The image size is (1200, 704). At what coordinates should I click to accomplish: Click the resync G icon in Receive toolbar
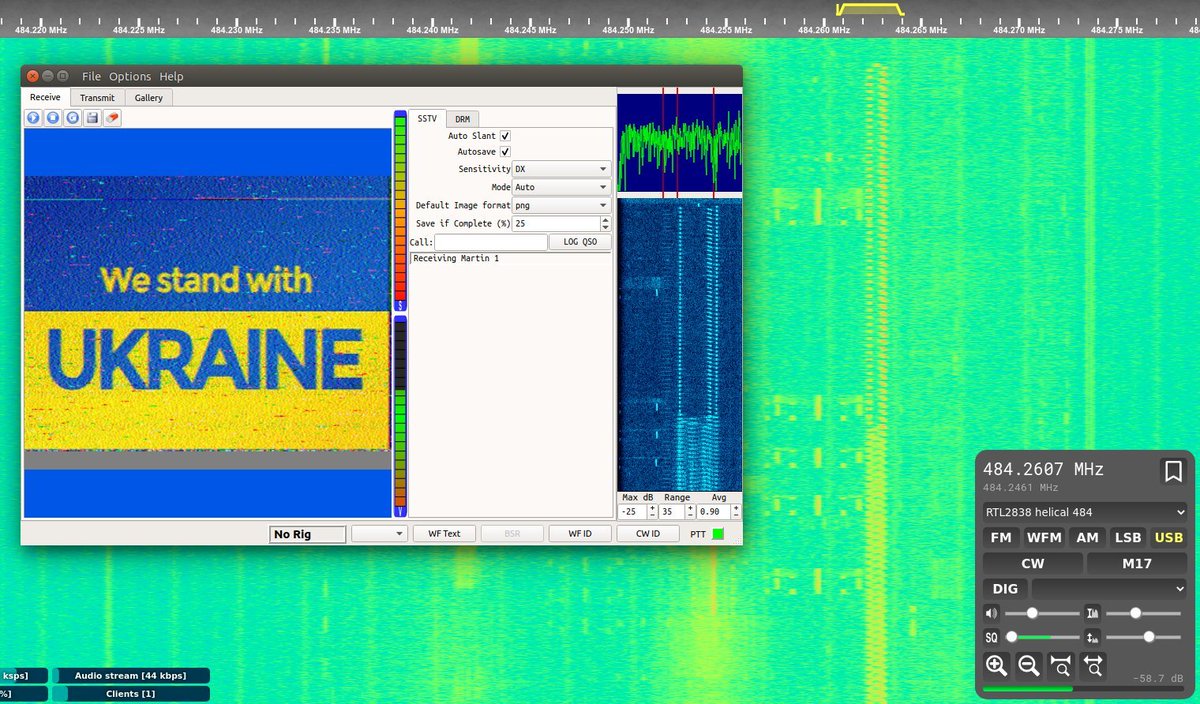73,118
